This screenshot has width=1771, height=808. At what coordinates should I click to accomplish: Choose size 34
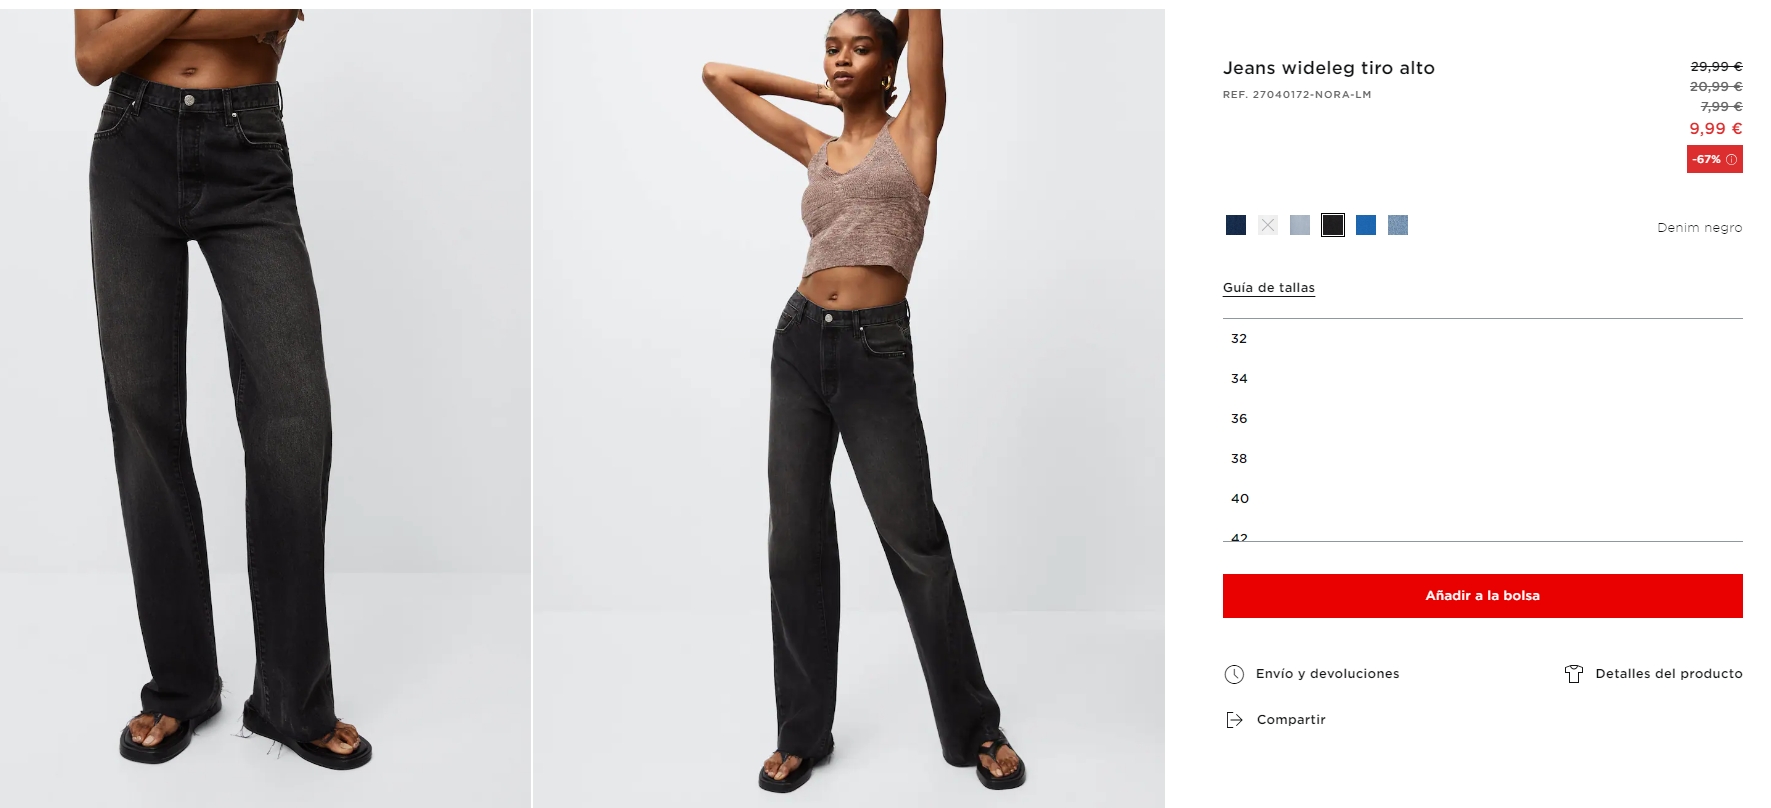1482,379
